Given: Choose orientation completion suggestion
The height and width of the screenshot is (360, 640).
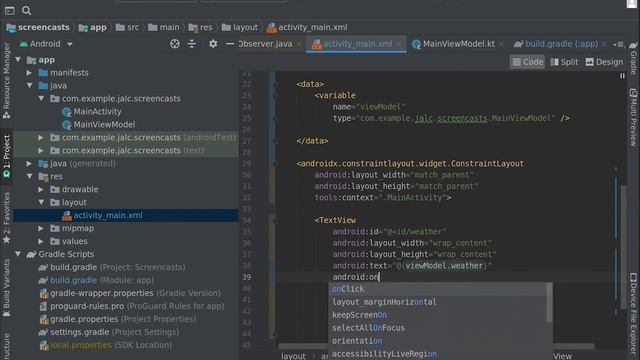Looking at the screenshot, I should tap(437, 341).
